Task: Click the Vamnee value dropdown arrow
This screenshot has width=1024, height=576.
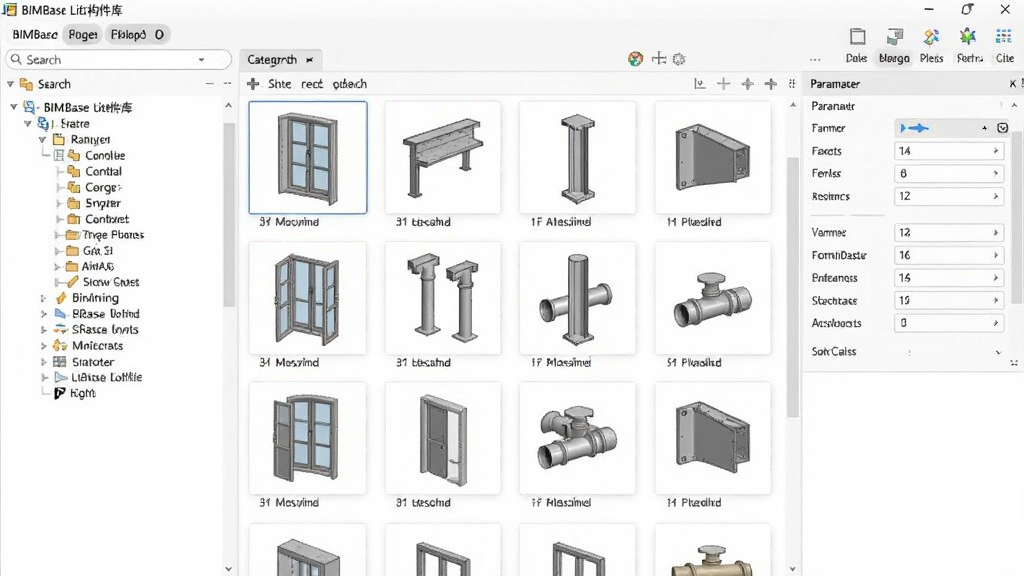Action: coord(995,232)
